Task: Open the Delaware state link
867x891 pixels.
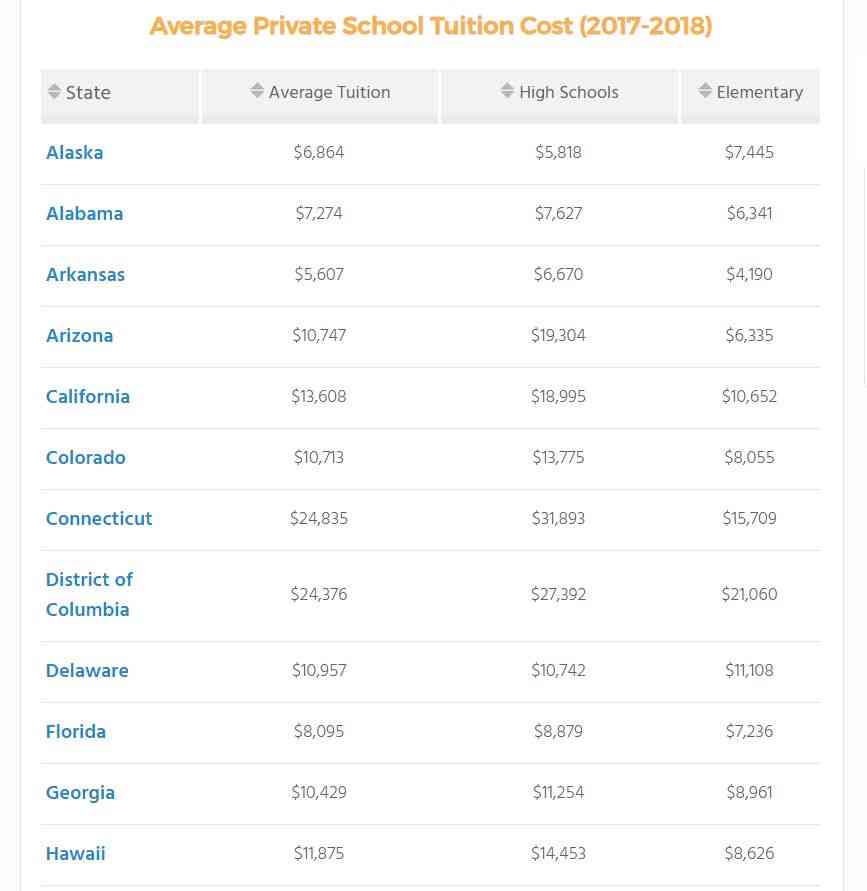Action: [x=87, y=671]
